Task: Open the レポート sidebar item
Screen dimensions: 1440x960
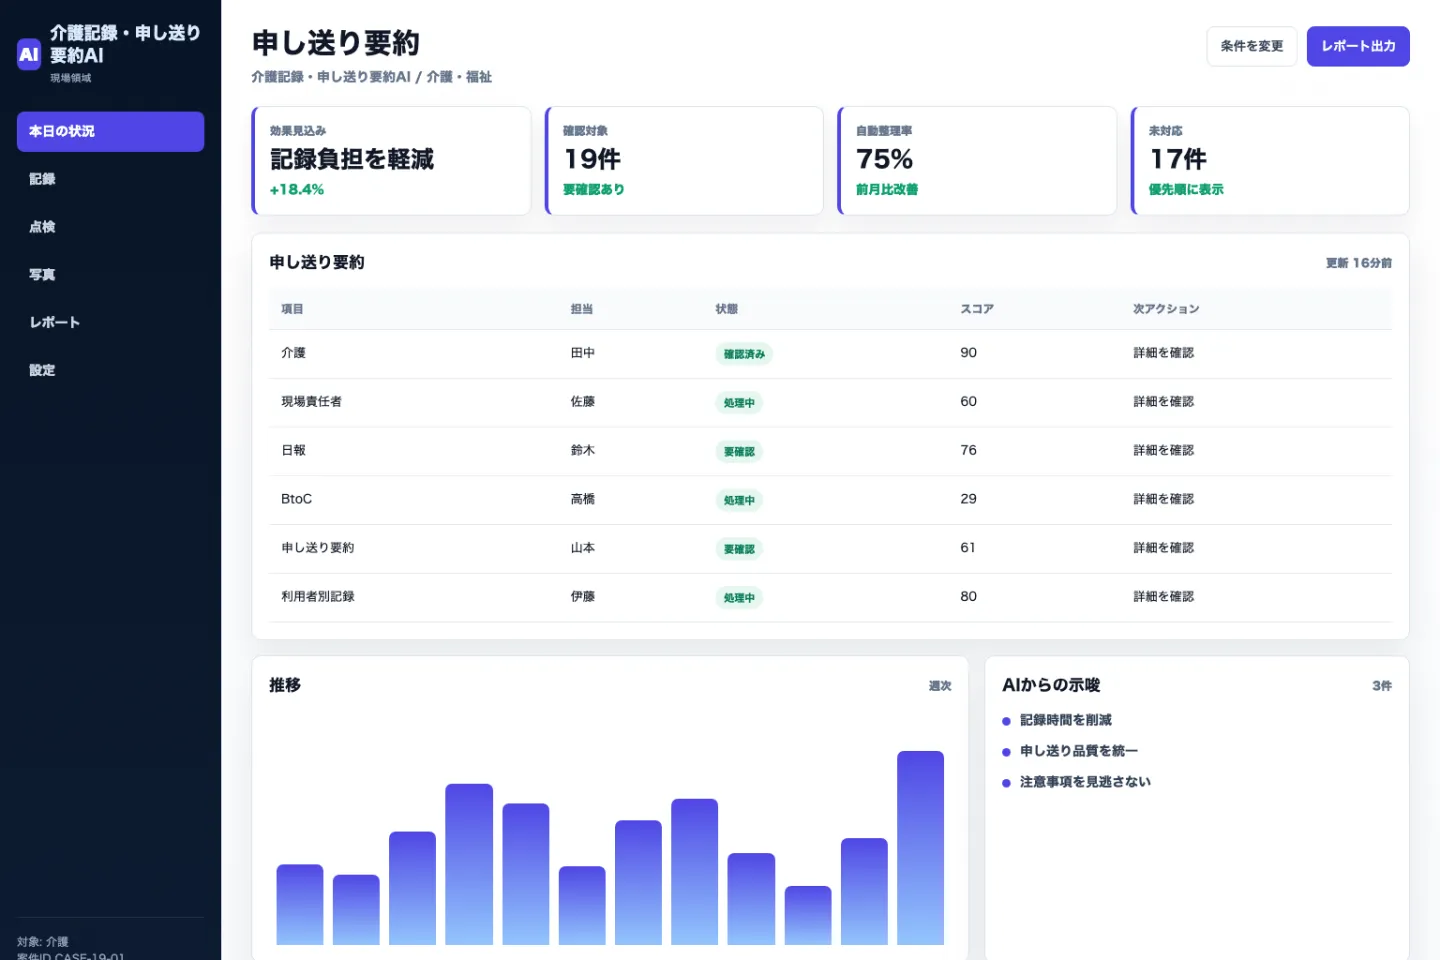Action: [x=110, y=322]
